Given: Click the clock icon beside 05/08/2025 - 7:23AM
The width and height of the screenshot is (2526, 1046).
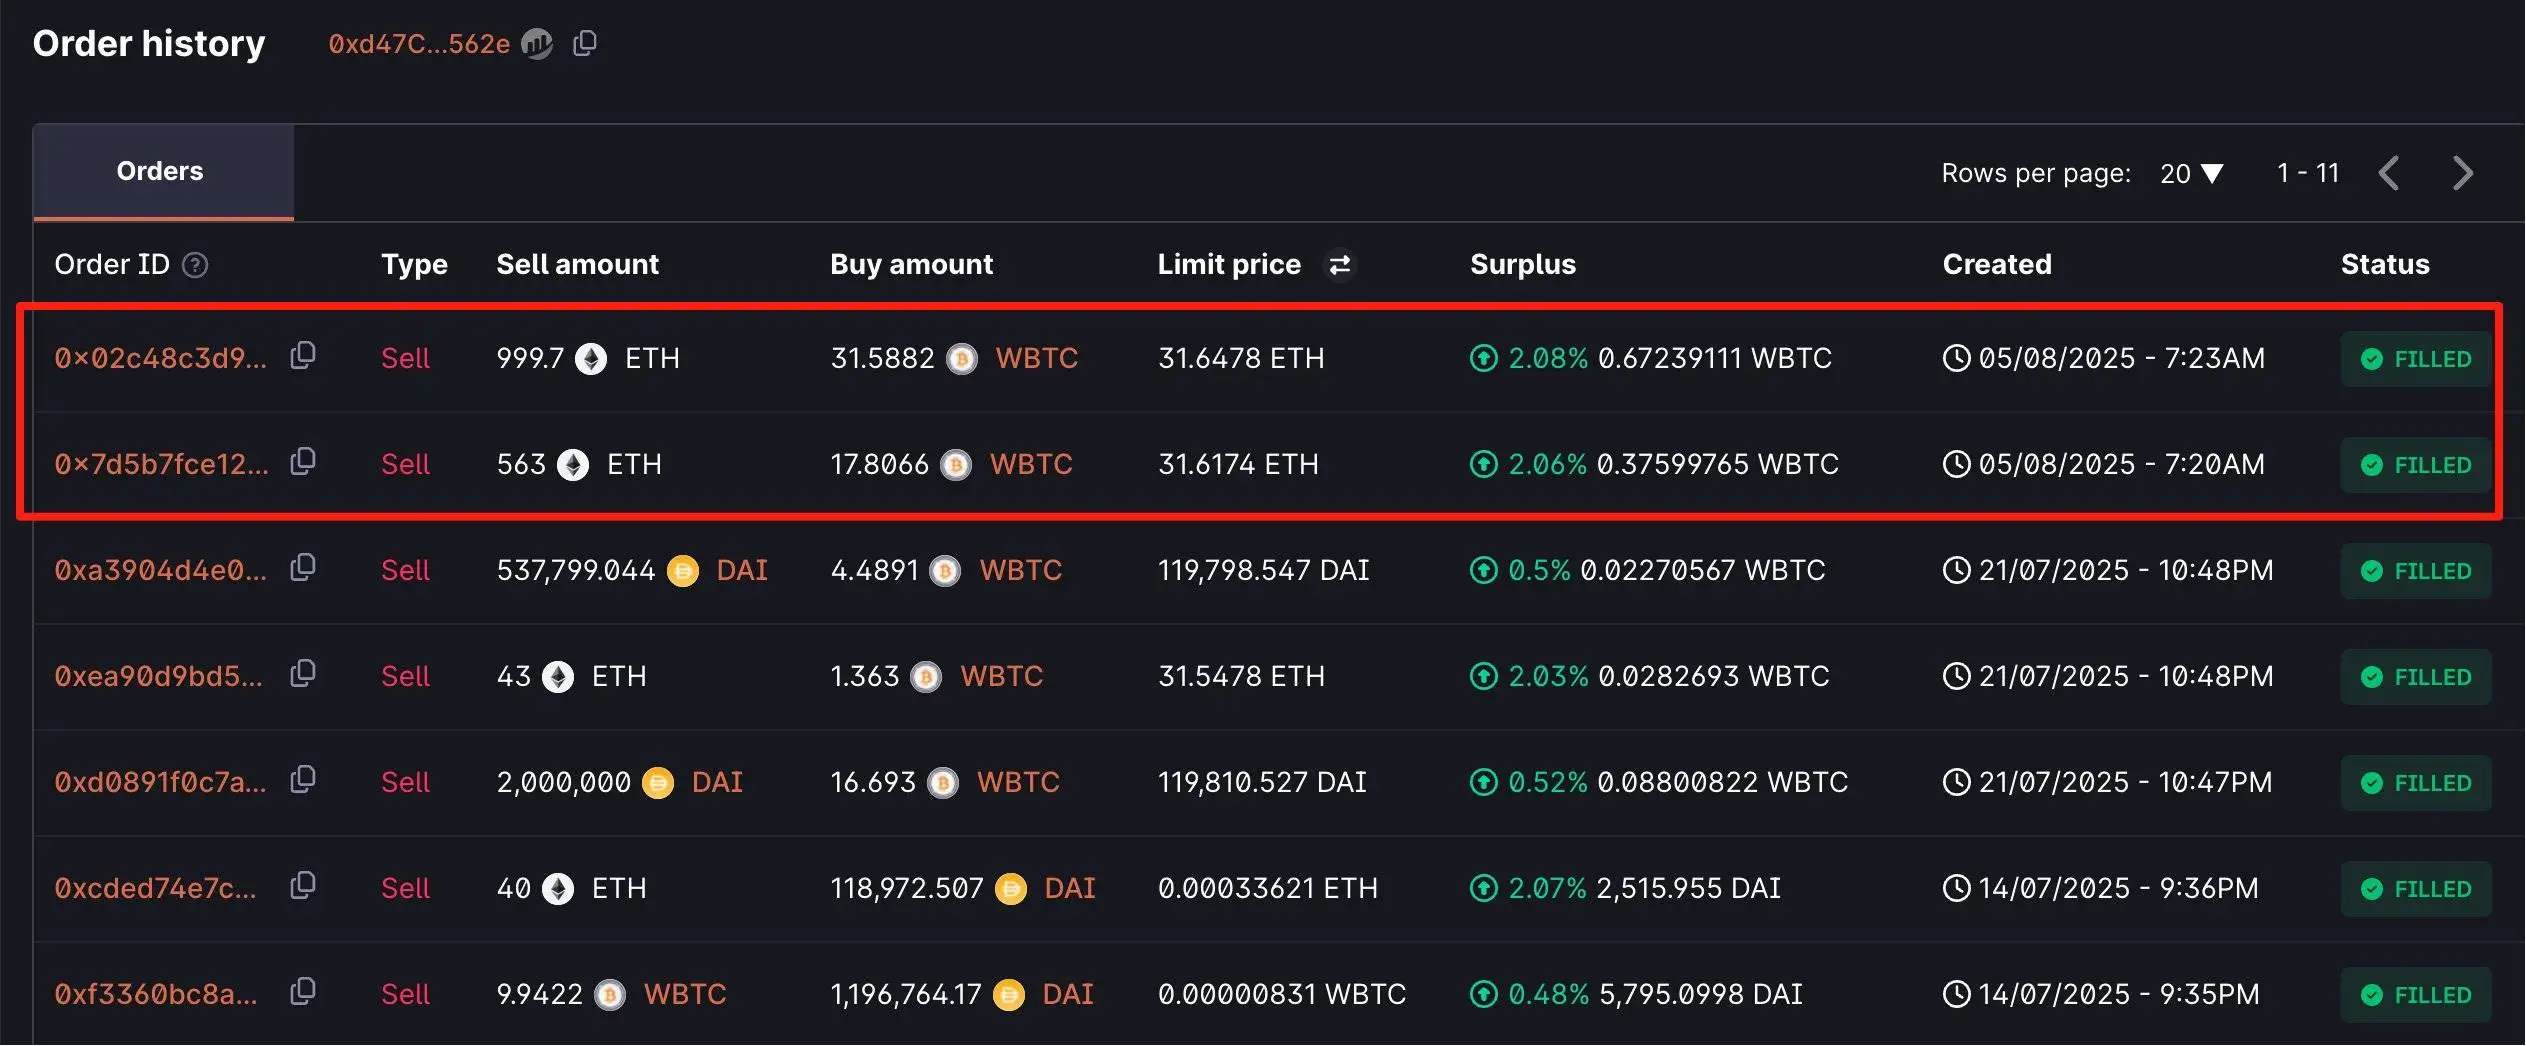Looking at the screenshot, I should click(1957, 358).
